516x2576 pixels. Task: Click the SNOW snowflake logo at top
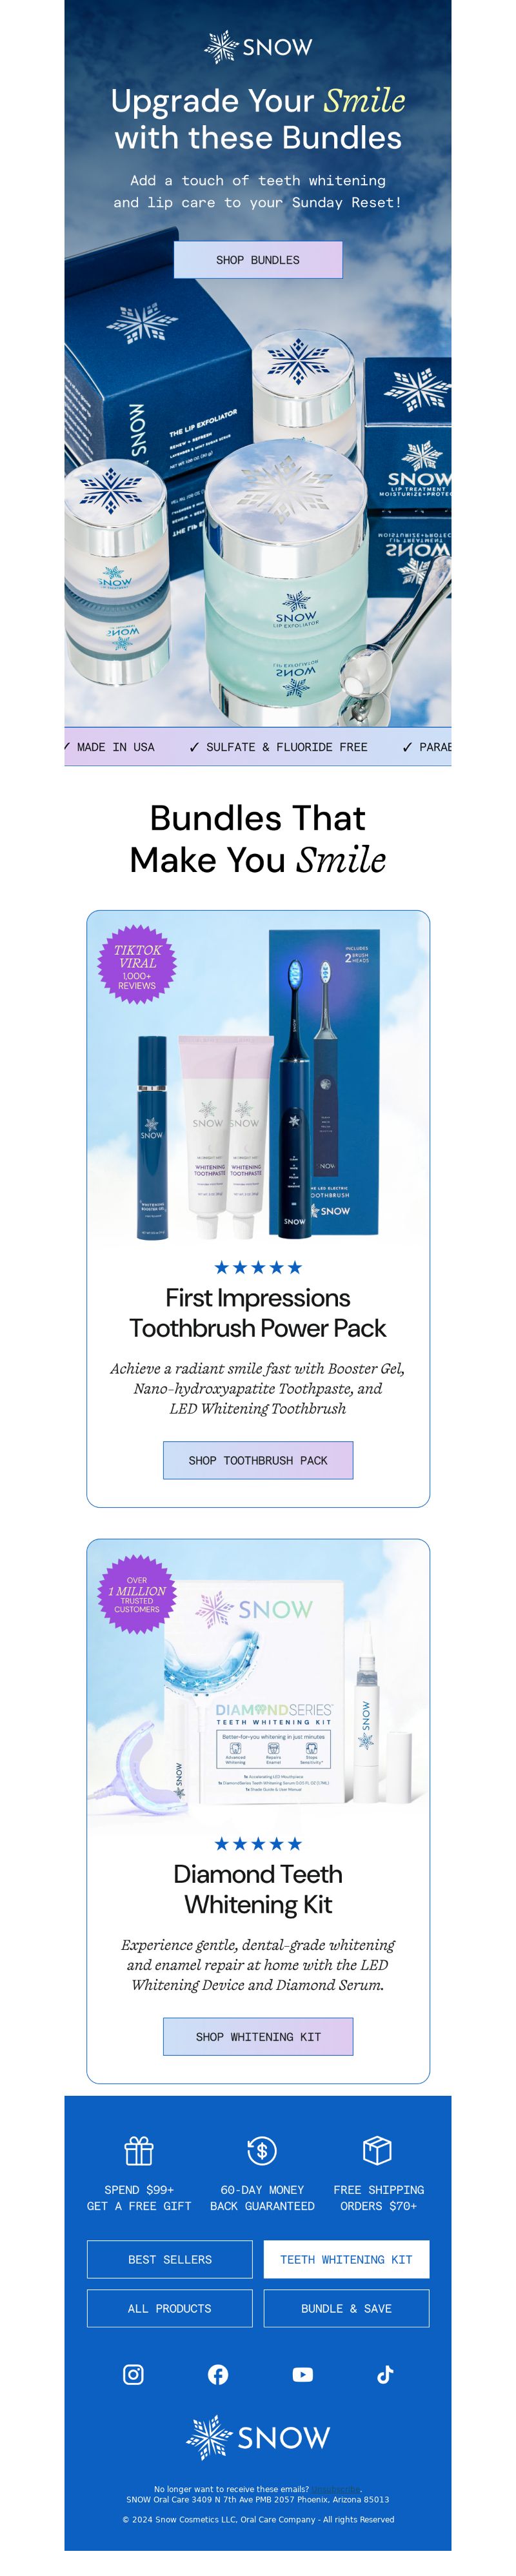tap(258, 47)
